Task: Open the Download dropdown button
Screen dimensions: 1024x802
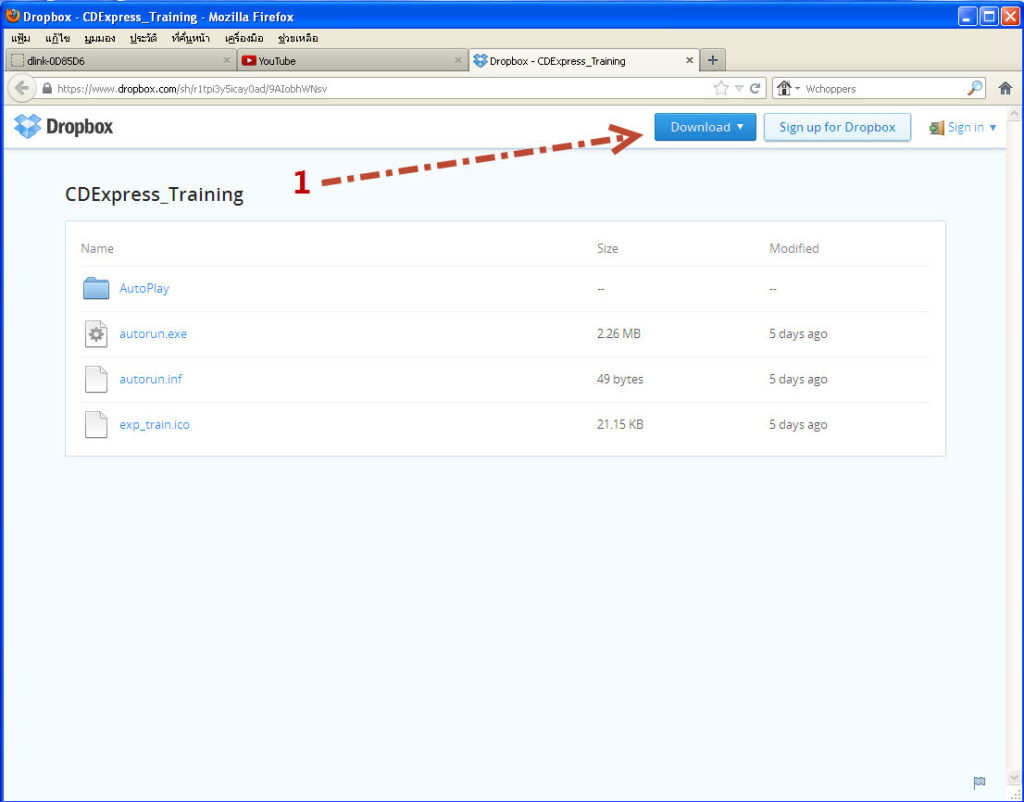Action: click(x=705, y=127)
